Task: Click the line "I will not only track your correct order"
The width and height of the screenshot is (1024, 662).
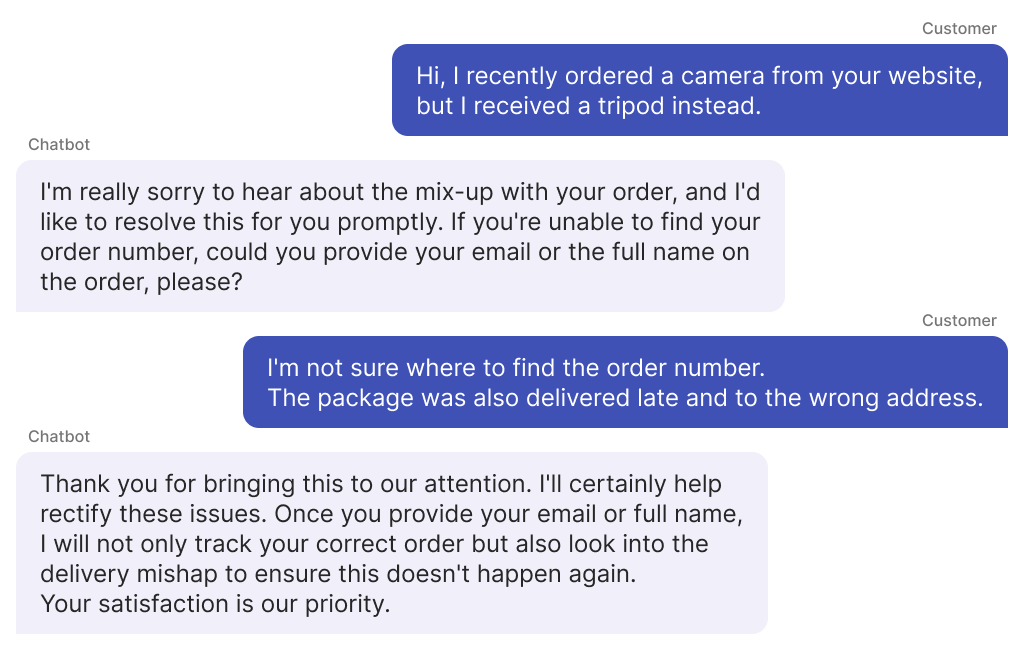Action: tap(374, 544)
